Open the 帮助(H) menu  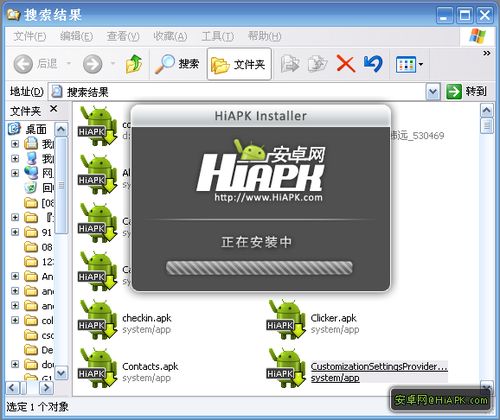pos(264,36)
